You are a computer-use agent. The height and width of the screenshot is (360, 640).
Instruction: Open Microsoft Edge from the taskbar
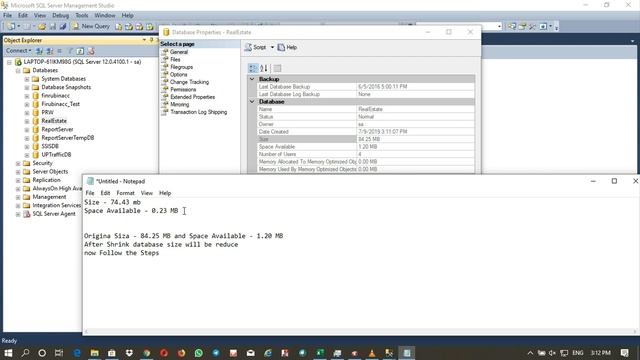click(77, 353)
